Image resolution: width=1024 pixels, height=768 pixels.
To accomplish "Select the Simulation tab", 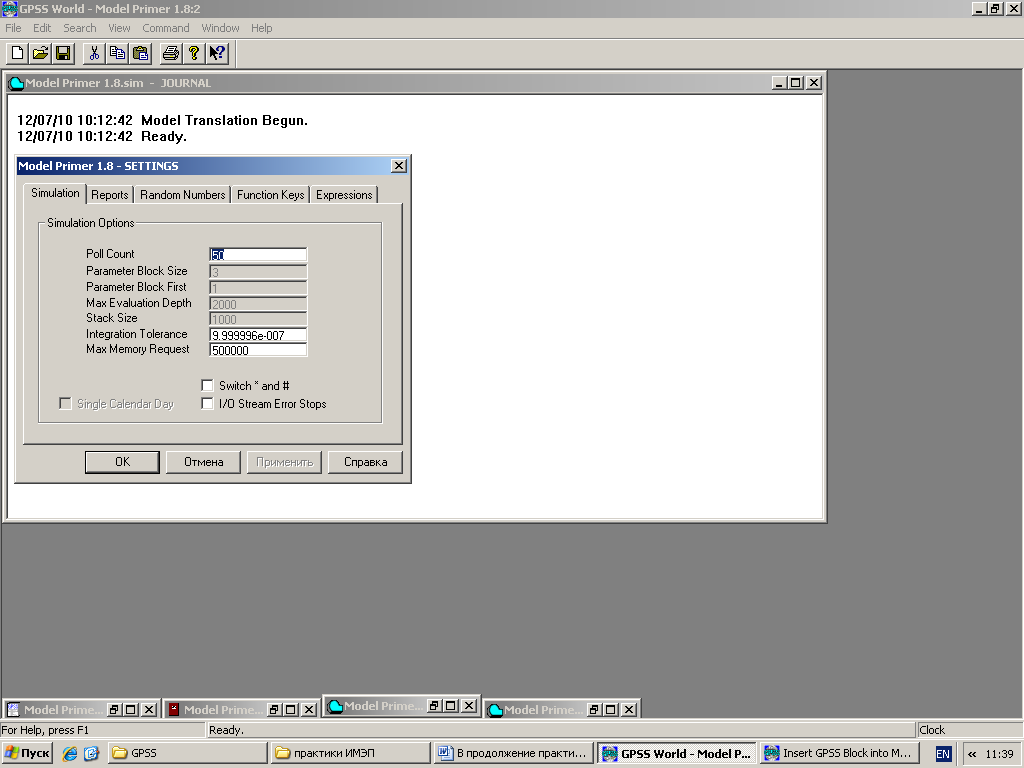I will coord(55,193).
